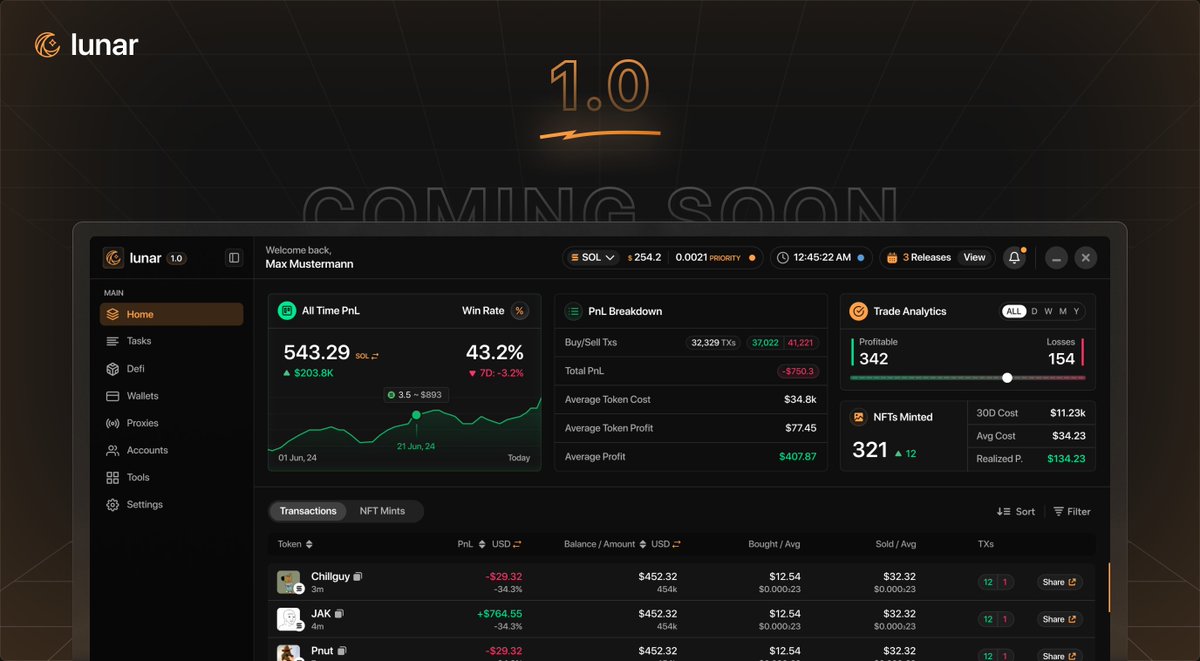Click the JAK PnL +$764.55
This screenshot has height=661, width=1200.
point(499,613)
